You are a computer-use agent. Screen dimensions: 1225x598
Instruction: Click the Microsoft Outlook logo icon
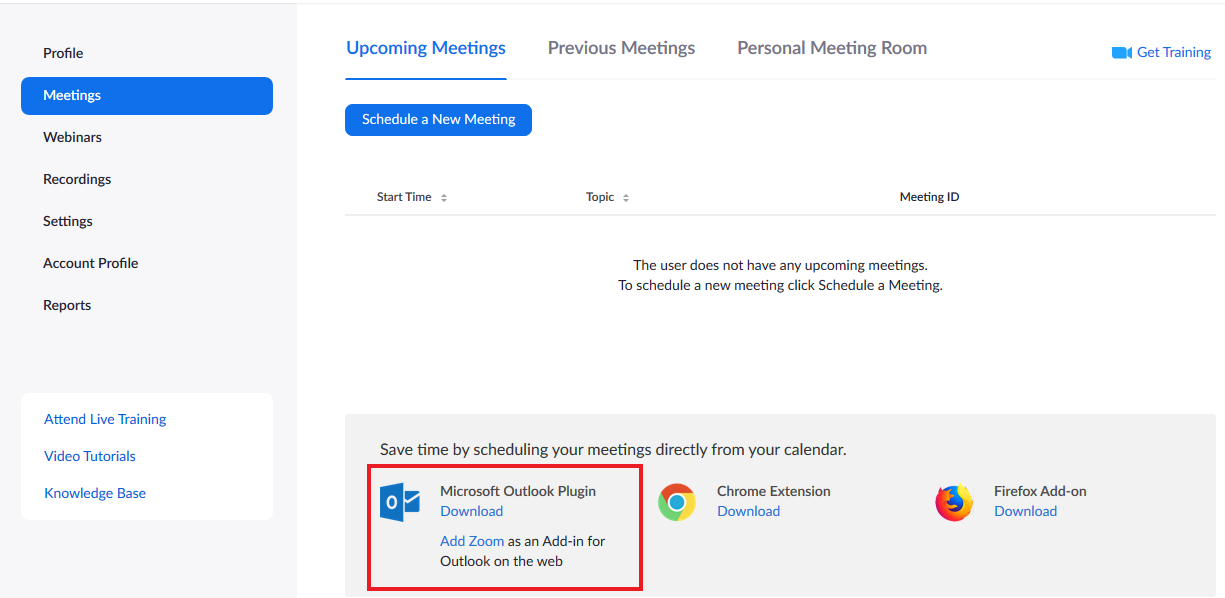(x=400, y=502)
